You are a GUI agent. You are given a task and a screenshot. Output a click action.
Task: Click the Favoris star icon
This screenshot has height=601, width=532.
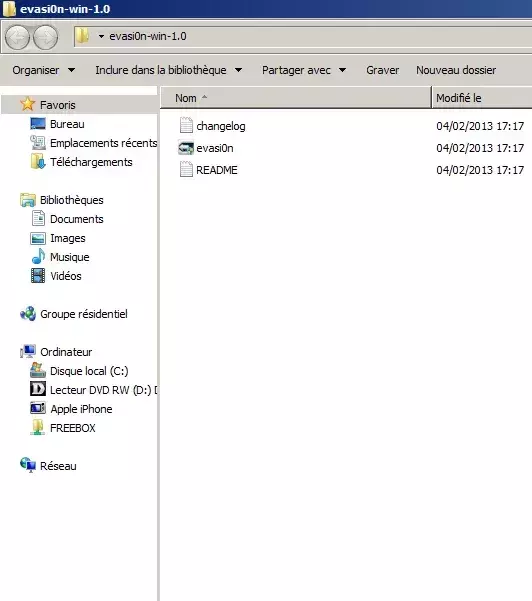click(28, 104)
